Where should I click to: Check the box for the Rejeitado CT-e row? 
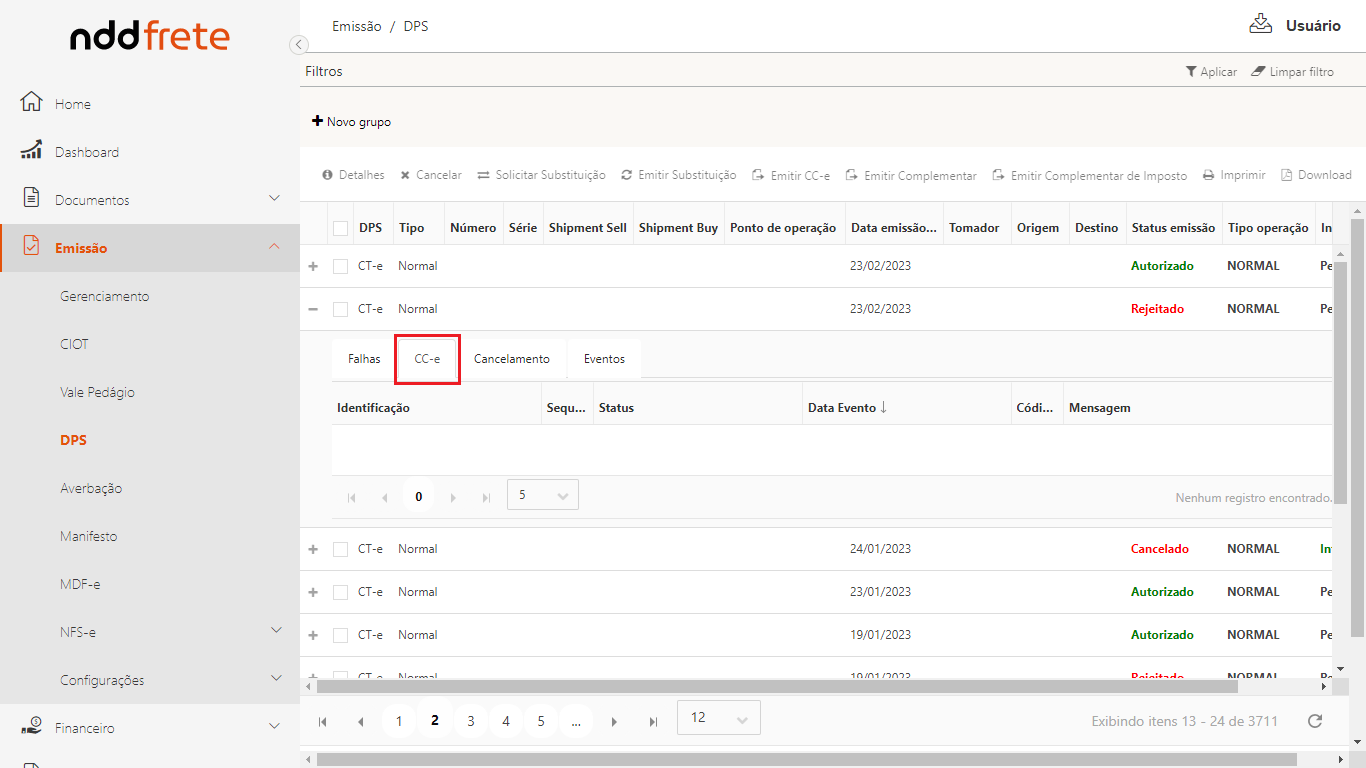[341, 309]
